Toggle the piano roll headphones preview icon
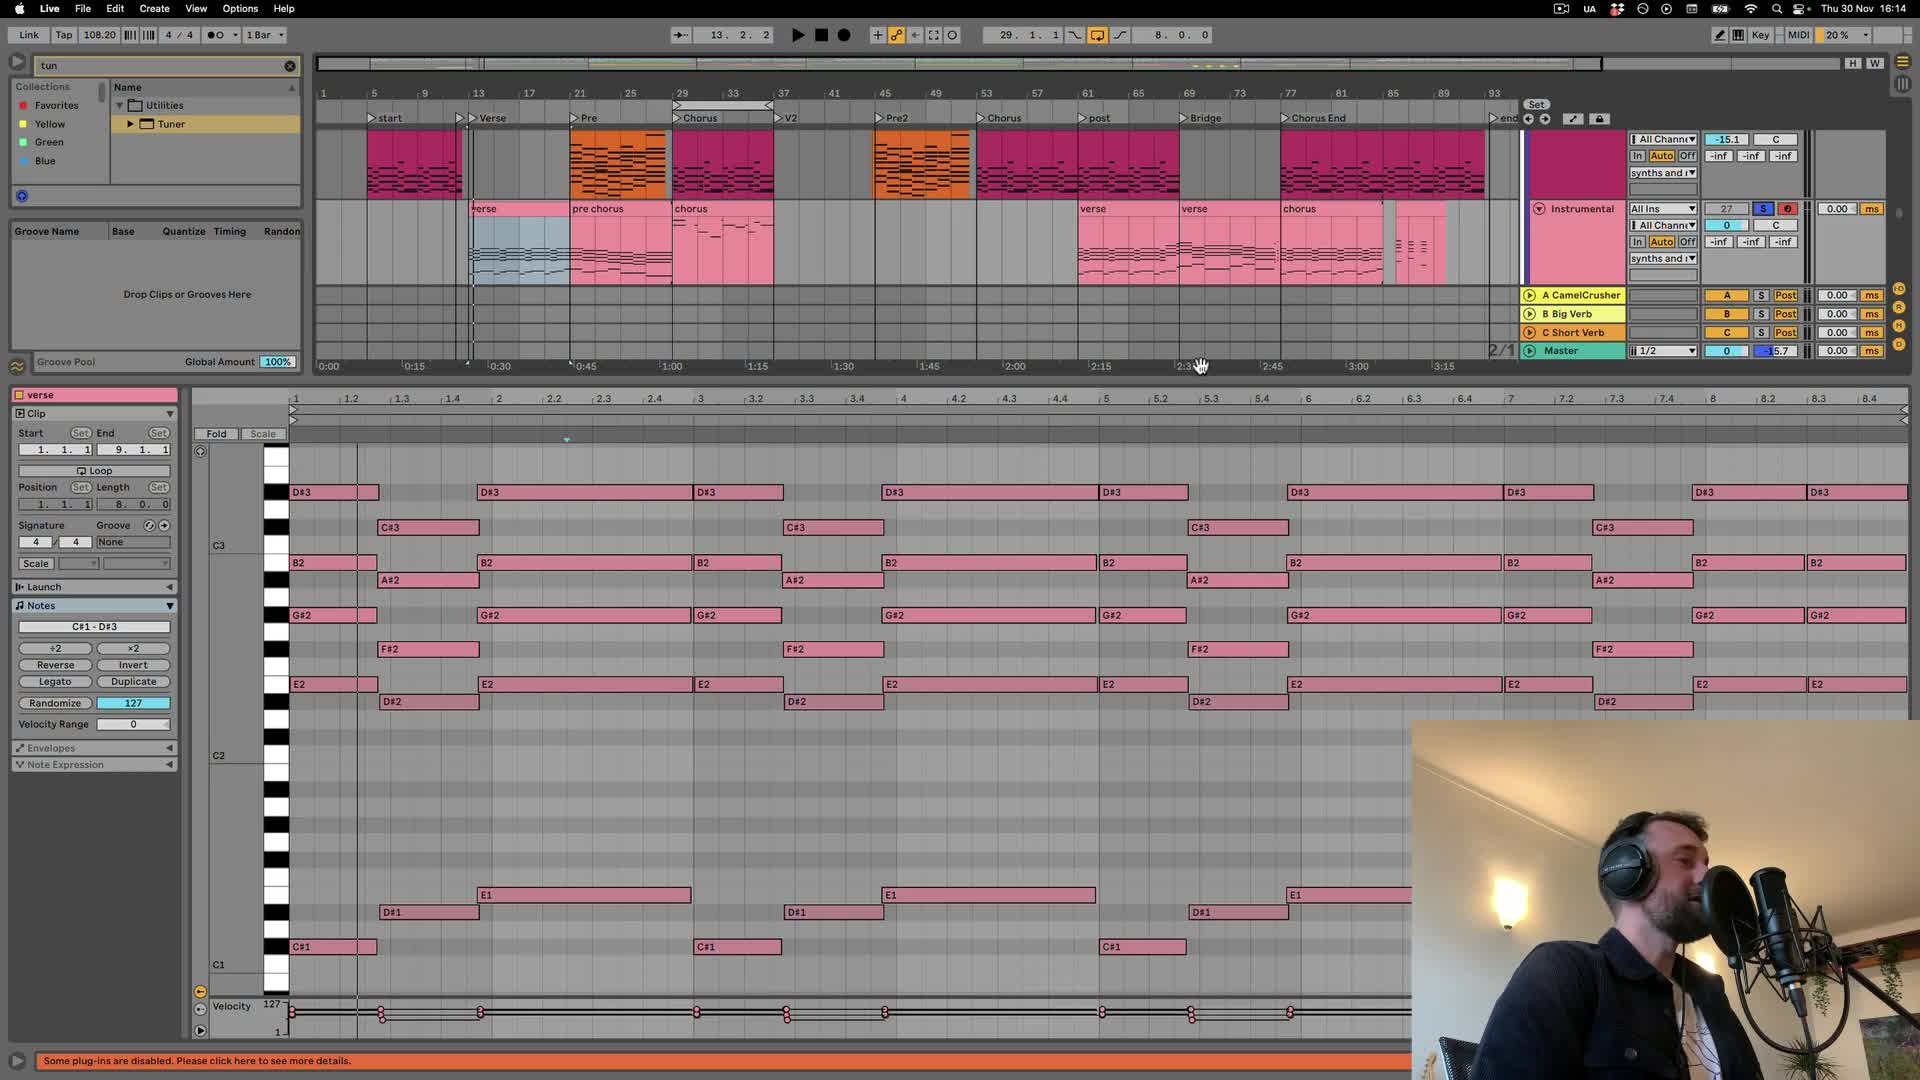Viewport: 1920px width, 1080px height. (x=200, y=452)
